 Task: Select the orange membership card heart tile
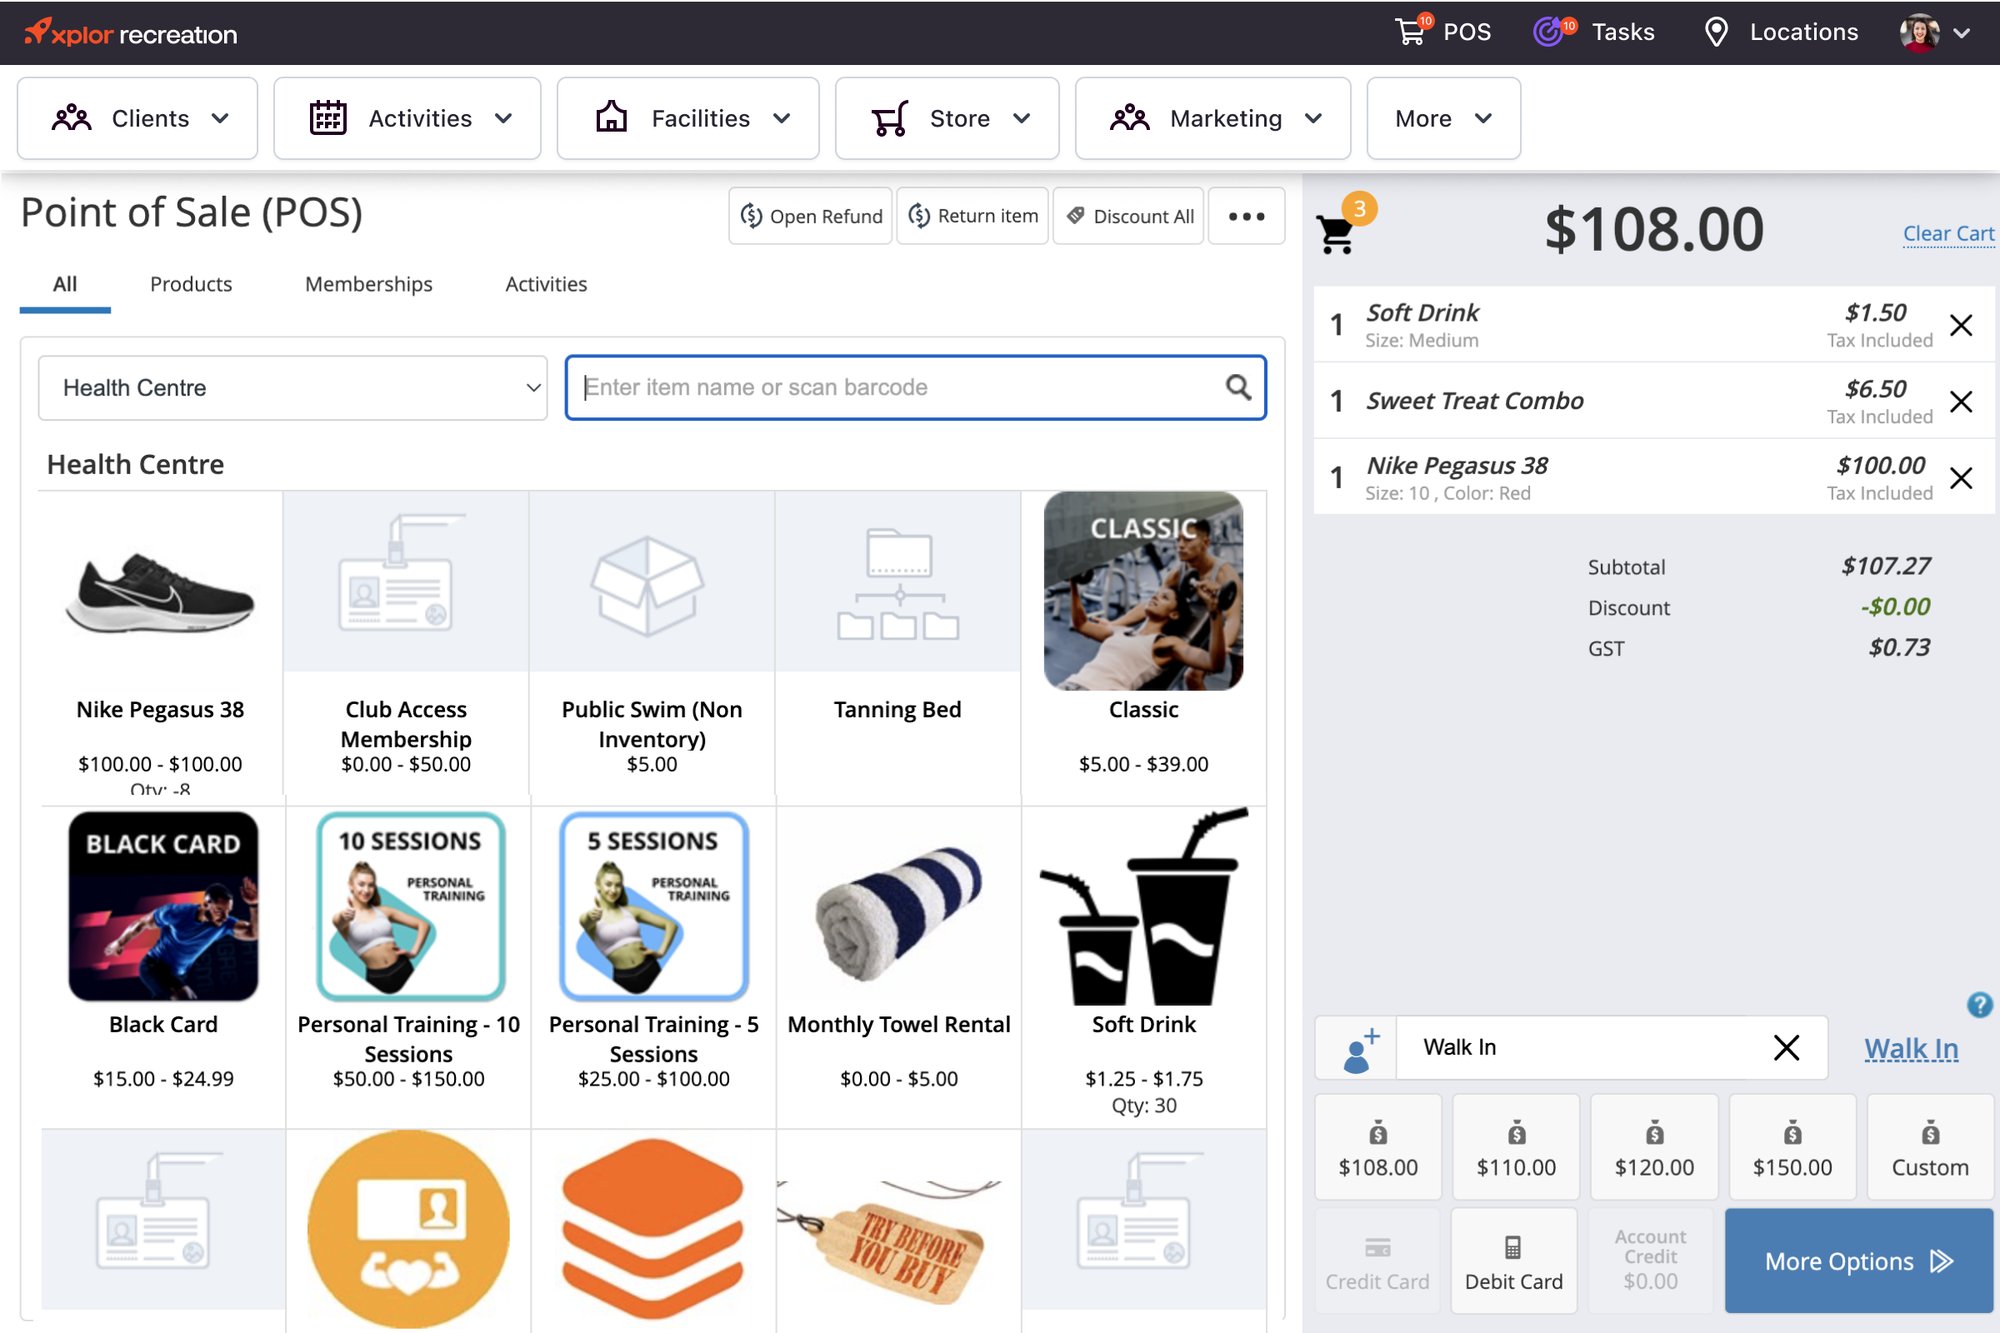coord(409,1230)
